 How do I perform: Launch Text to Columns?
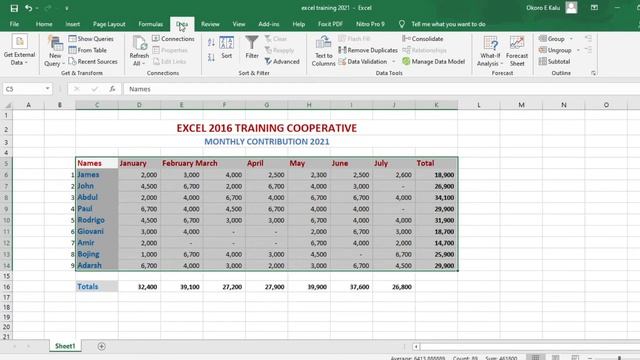click(323, 51)
